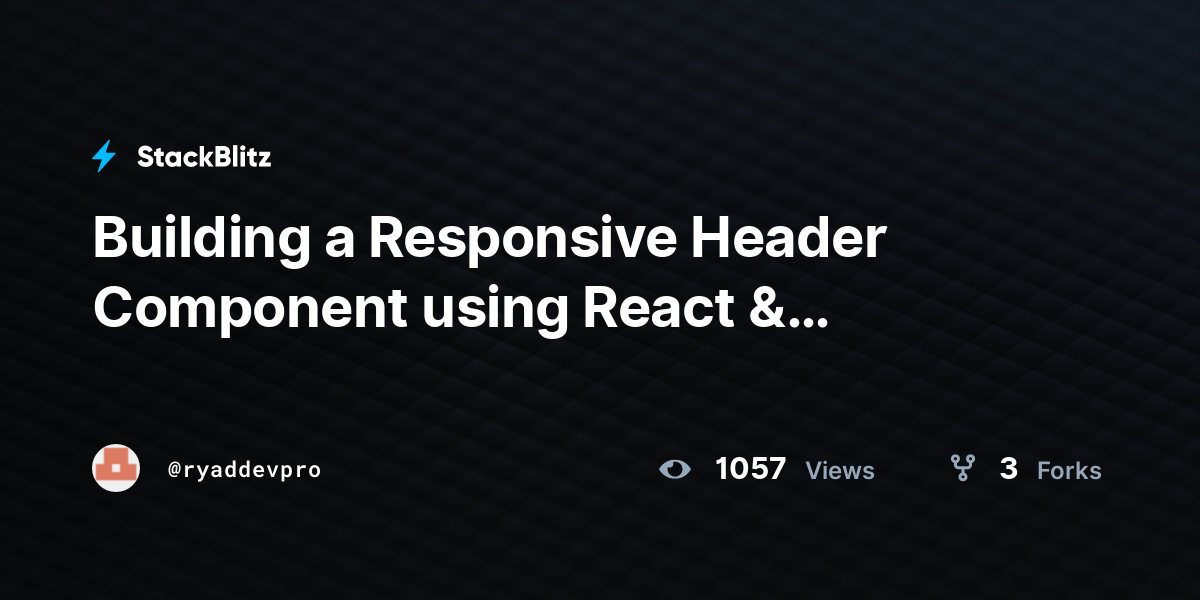The width and height of the screenshot is (1200, 600).
Task: Click the eye views icon
Action: click(x=675, y=469)
